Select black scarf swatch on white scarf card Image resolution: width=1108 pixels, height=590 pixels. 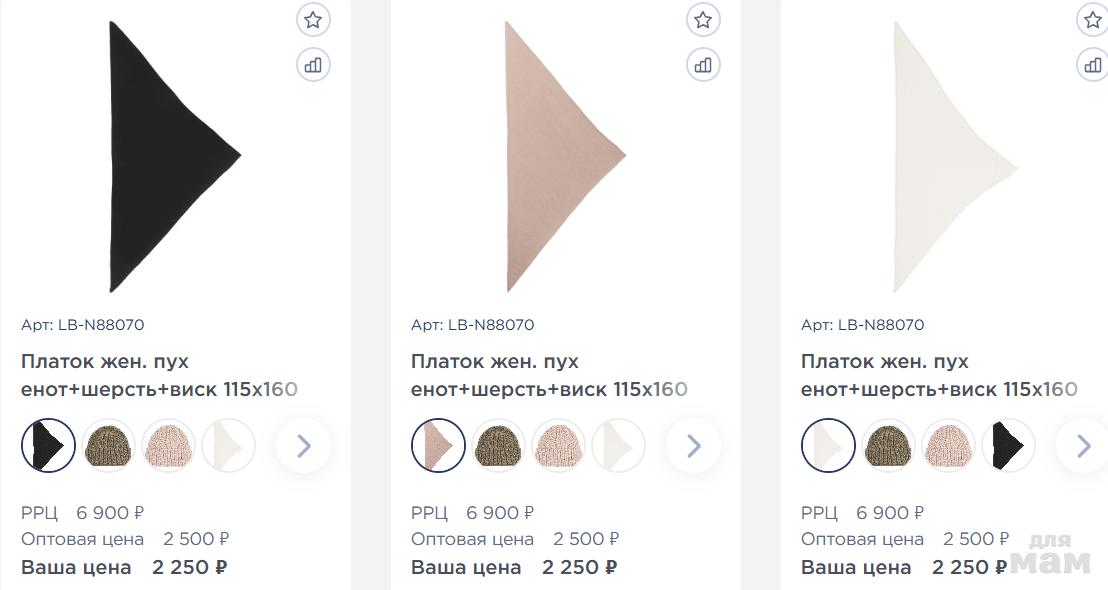[x=1008, y=446]
